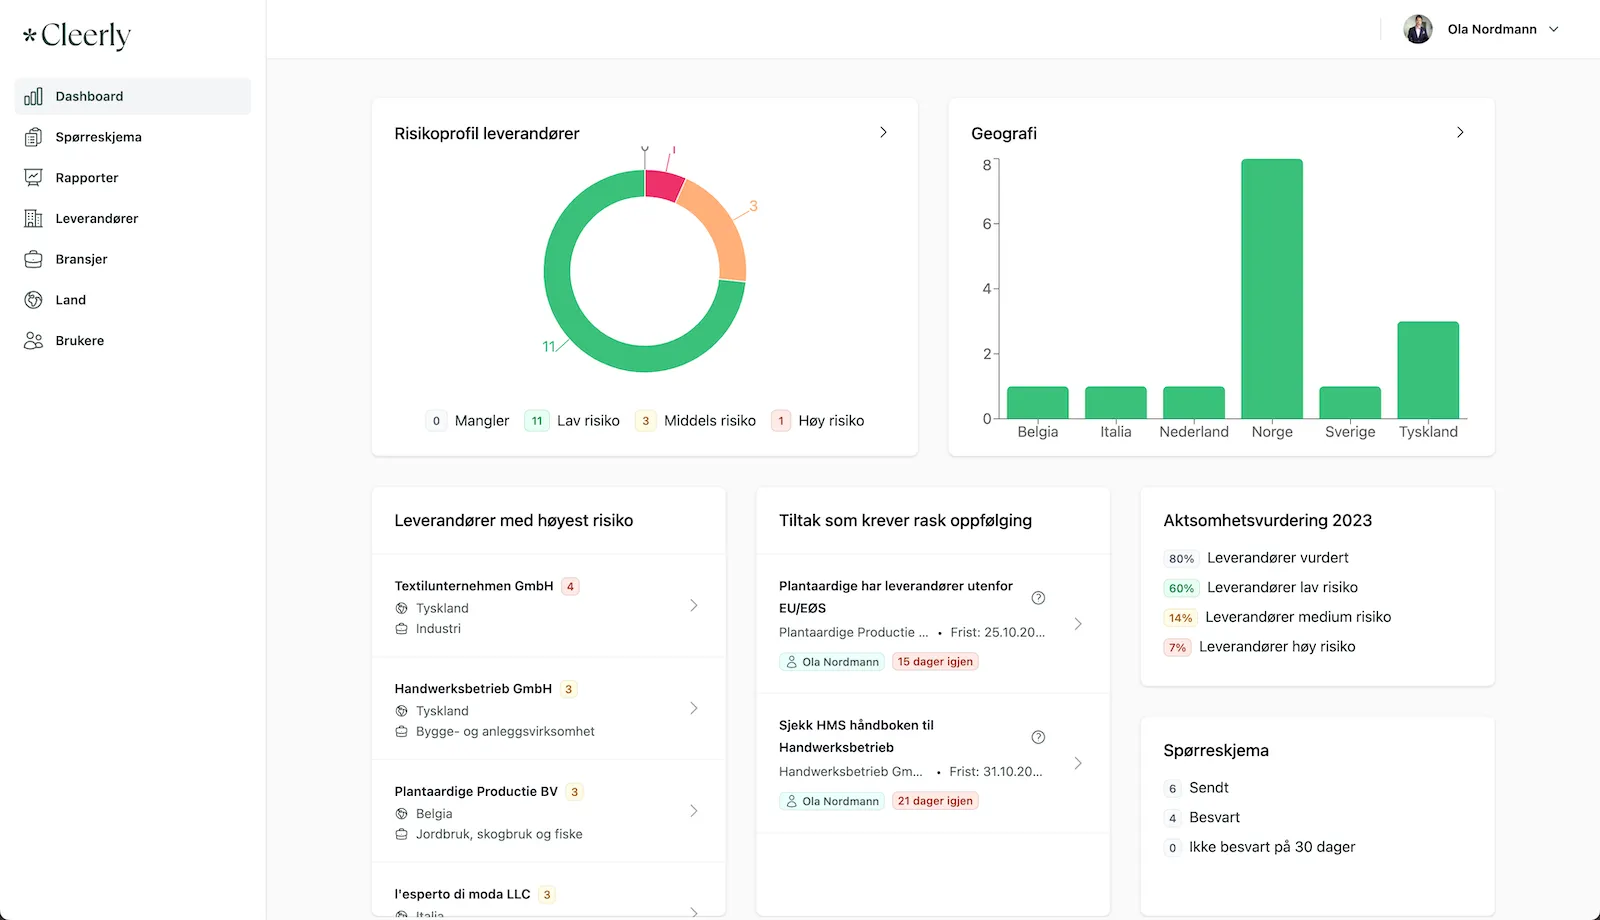Open details for Textilunternehmen GmbH via its chevron

(x=694, y=605)
